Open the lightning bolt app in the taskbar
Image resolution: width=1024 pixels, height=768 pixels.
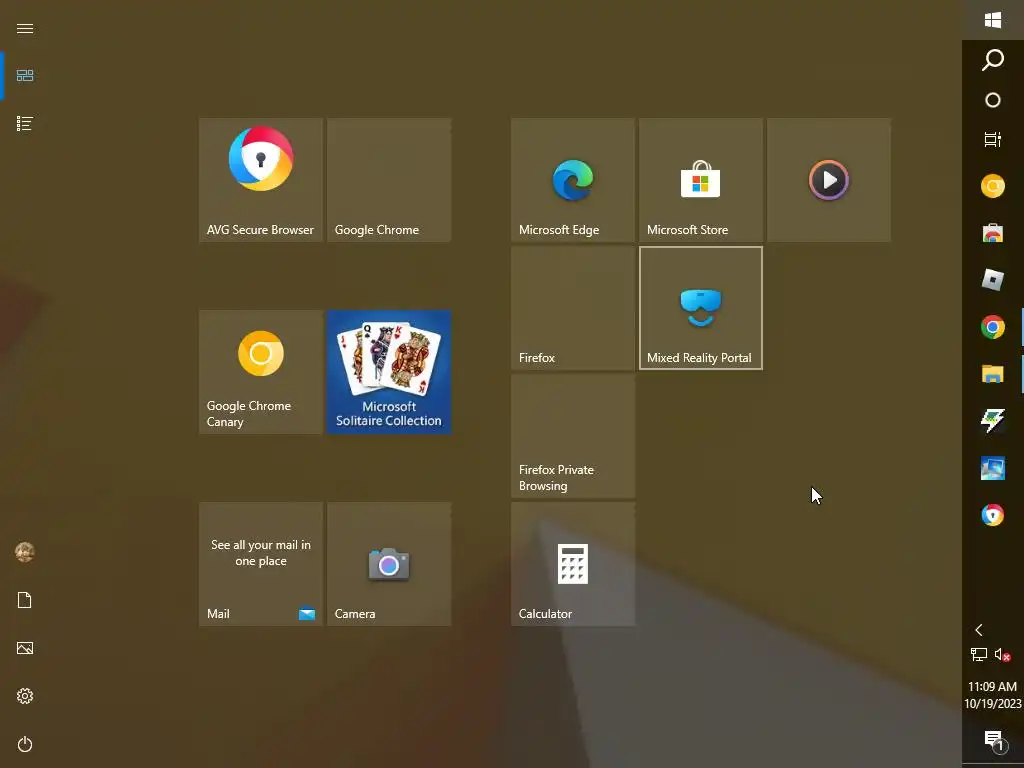pos(993,421)
